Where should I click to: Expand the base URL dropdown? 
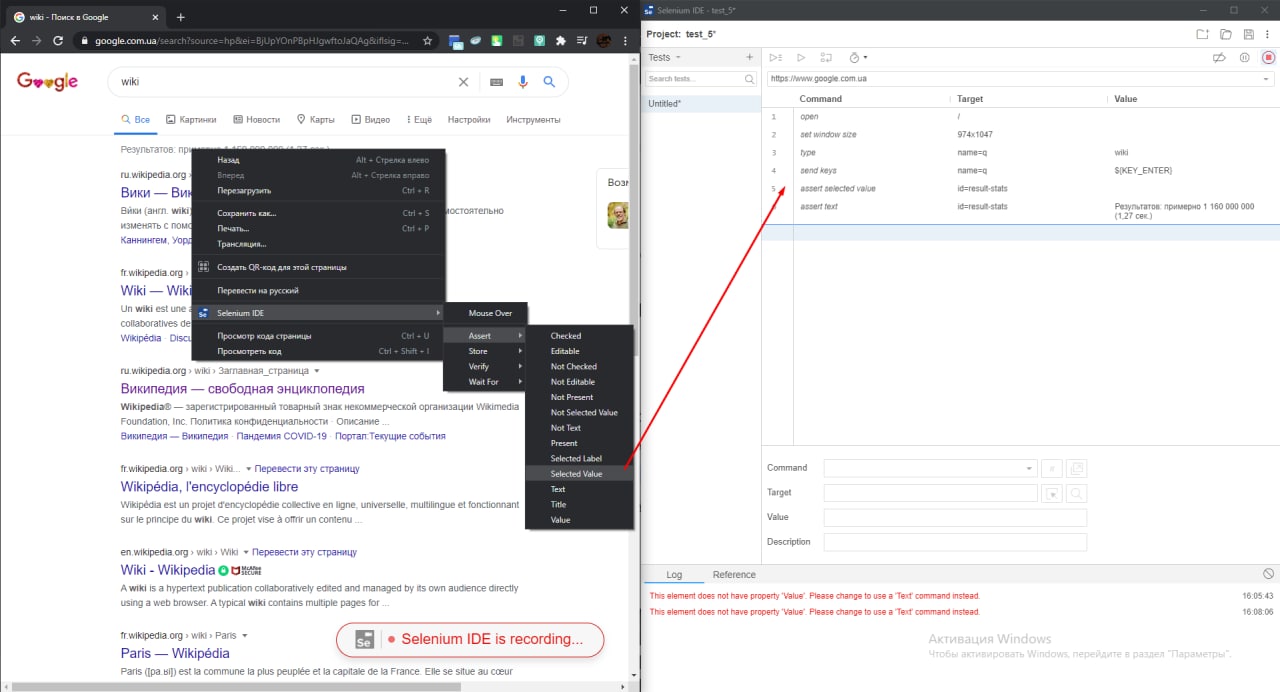point(1265,78)
